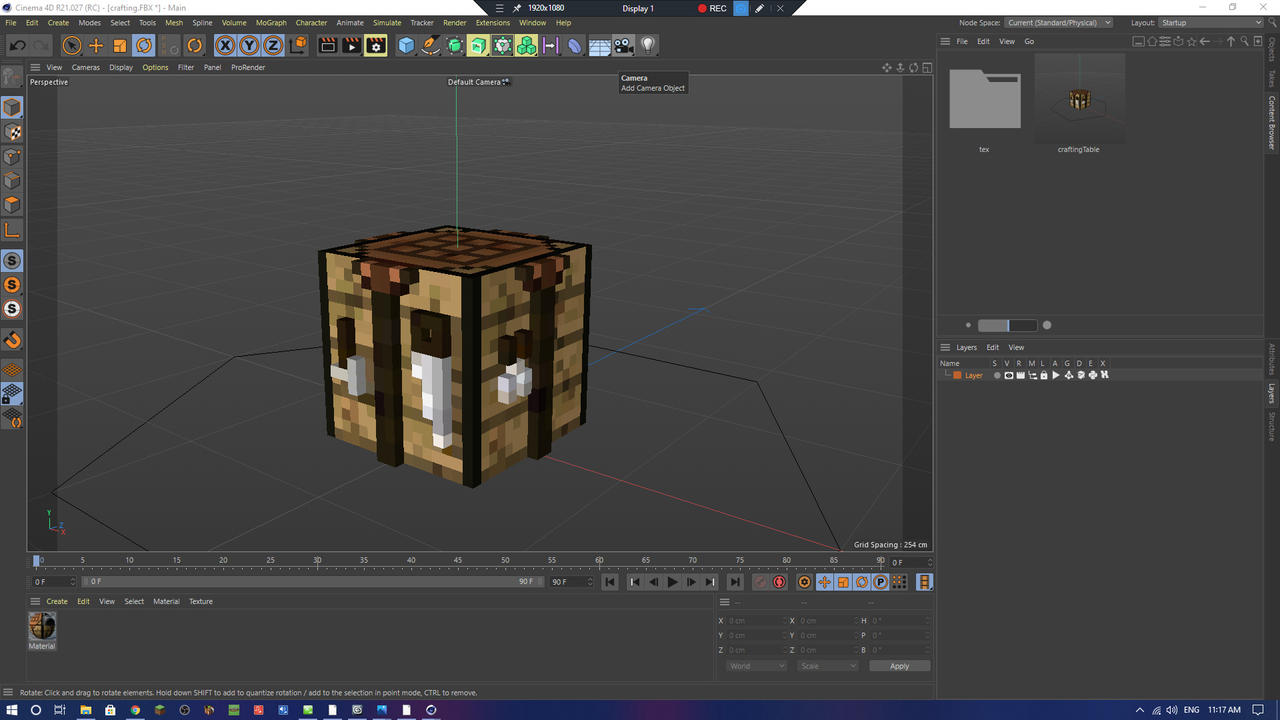Click the REC button in top bar
This screenshot has height=720, width=1280.
(x=712, y=8)
